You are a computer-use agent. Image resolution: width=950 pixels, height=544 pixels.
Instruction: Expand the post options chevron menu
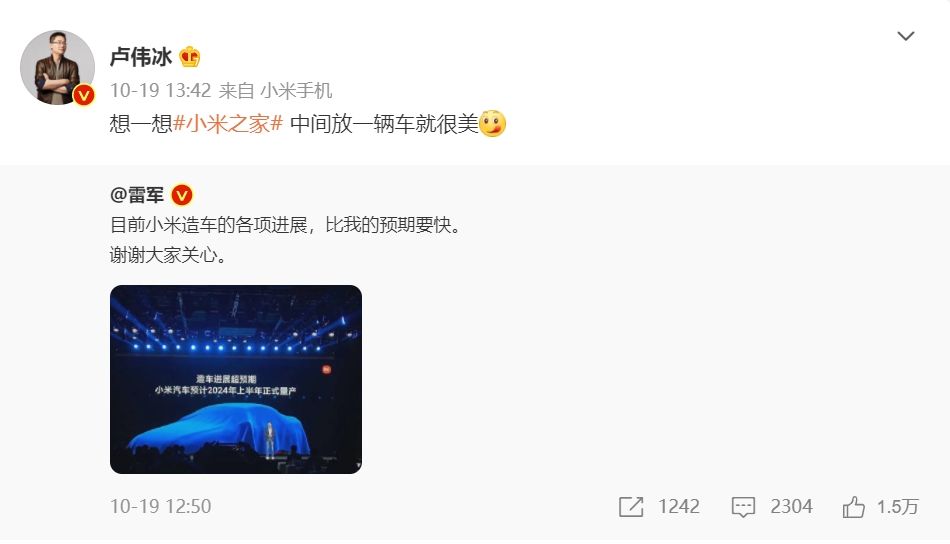coord(905,36)
